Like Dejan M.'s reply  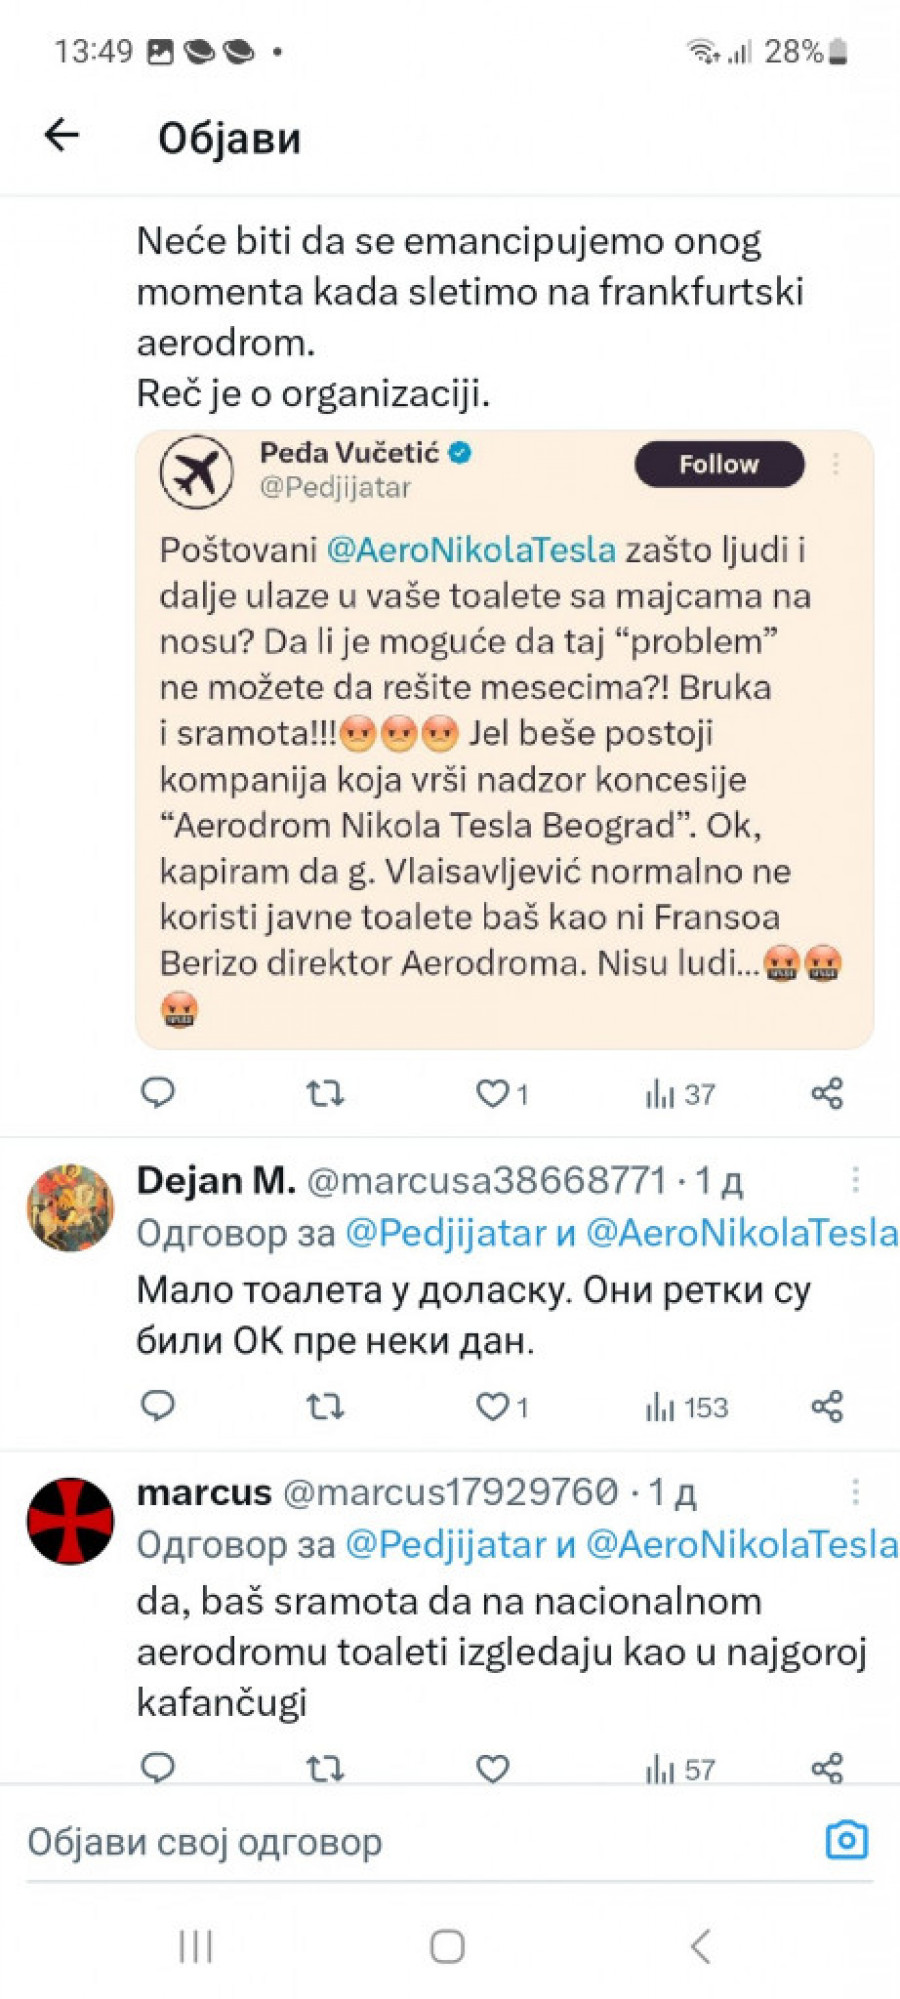(x=492, y=1407)
